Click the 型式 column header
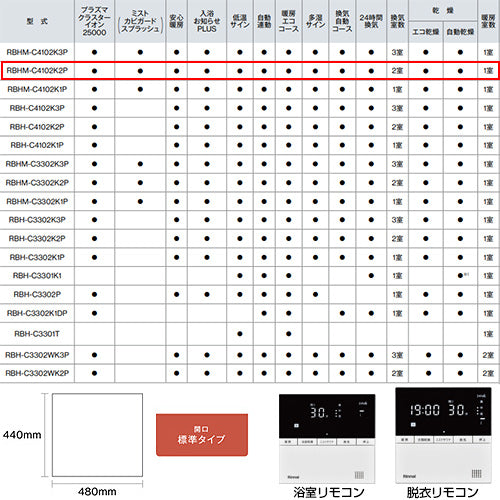Image resolution: width=500 pixels, height=500 pixels. coord(37,21)
